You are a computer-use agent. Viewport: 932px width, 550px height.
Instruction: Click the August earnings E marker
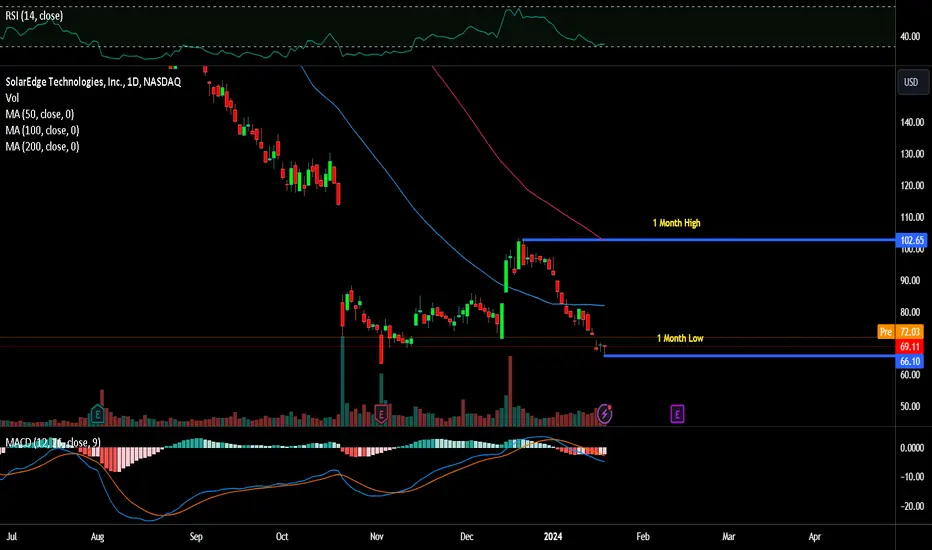point(97,413)
